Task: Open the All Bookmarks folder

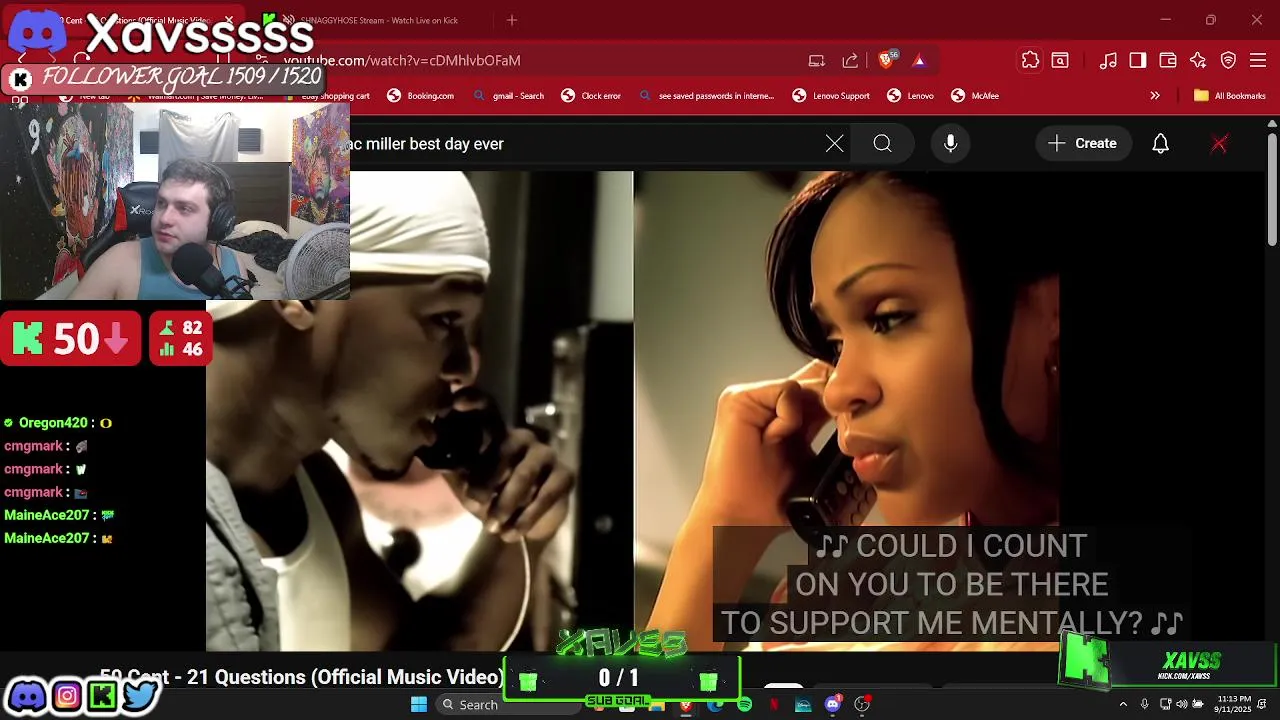Action: tap(1230, 96)
